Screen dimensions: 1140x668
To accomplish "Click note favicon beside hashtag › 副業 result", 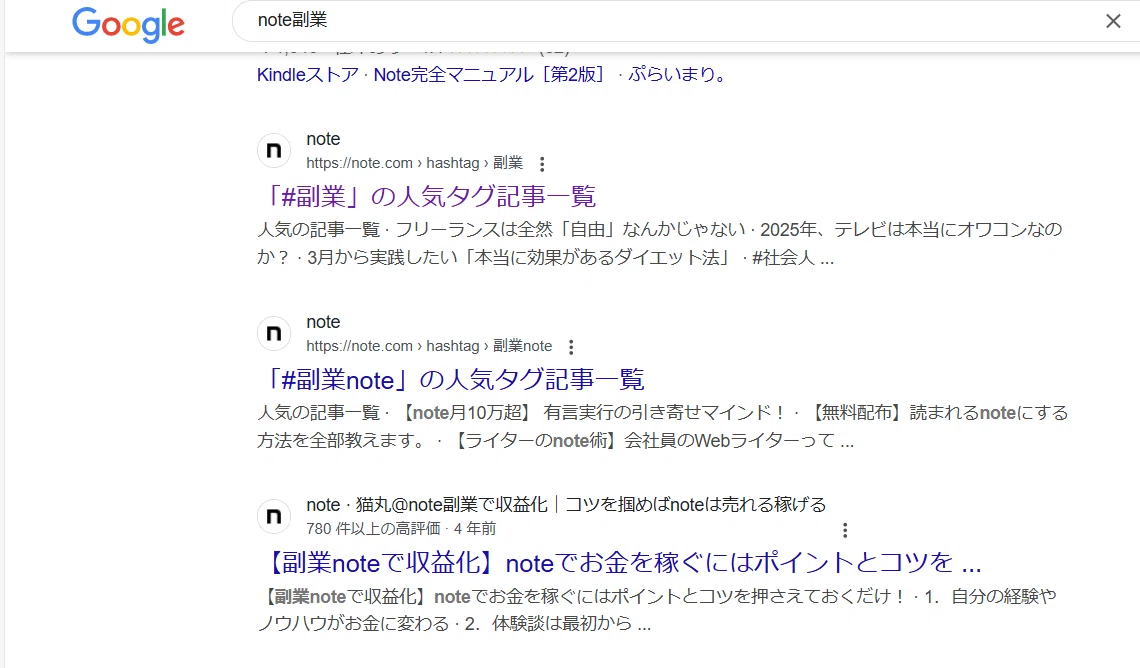I will pos(274,150).
